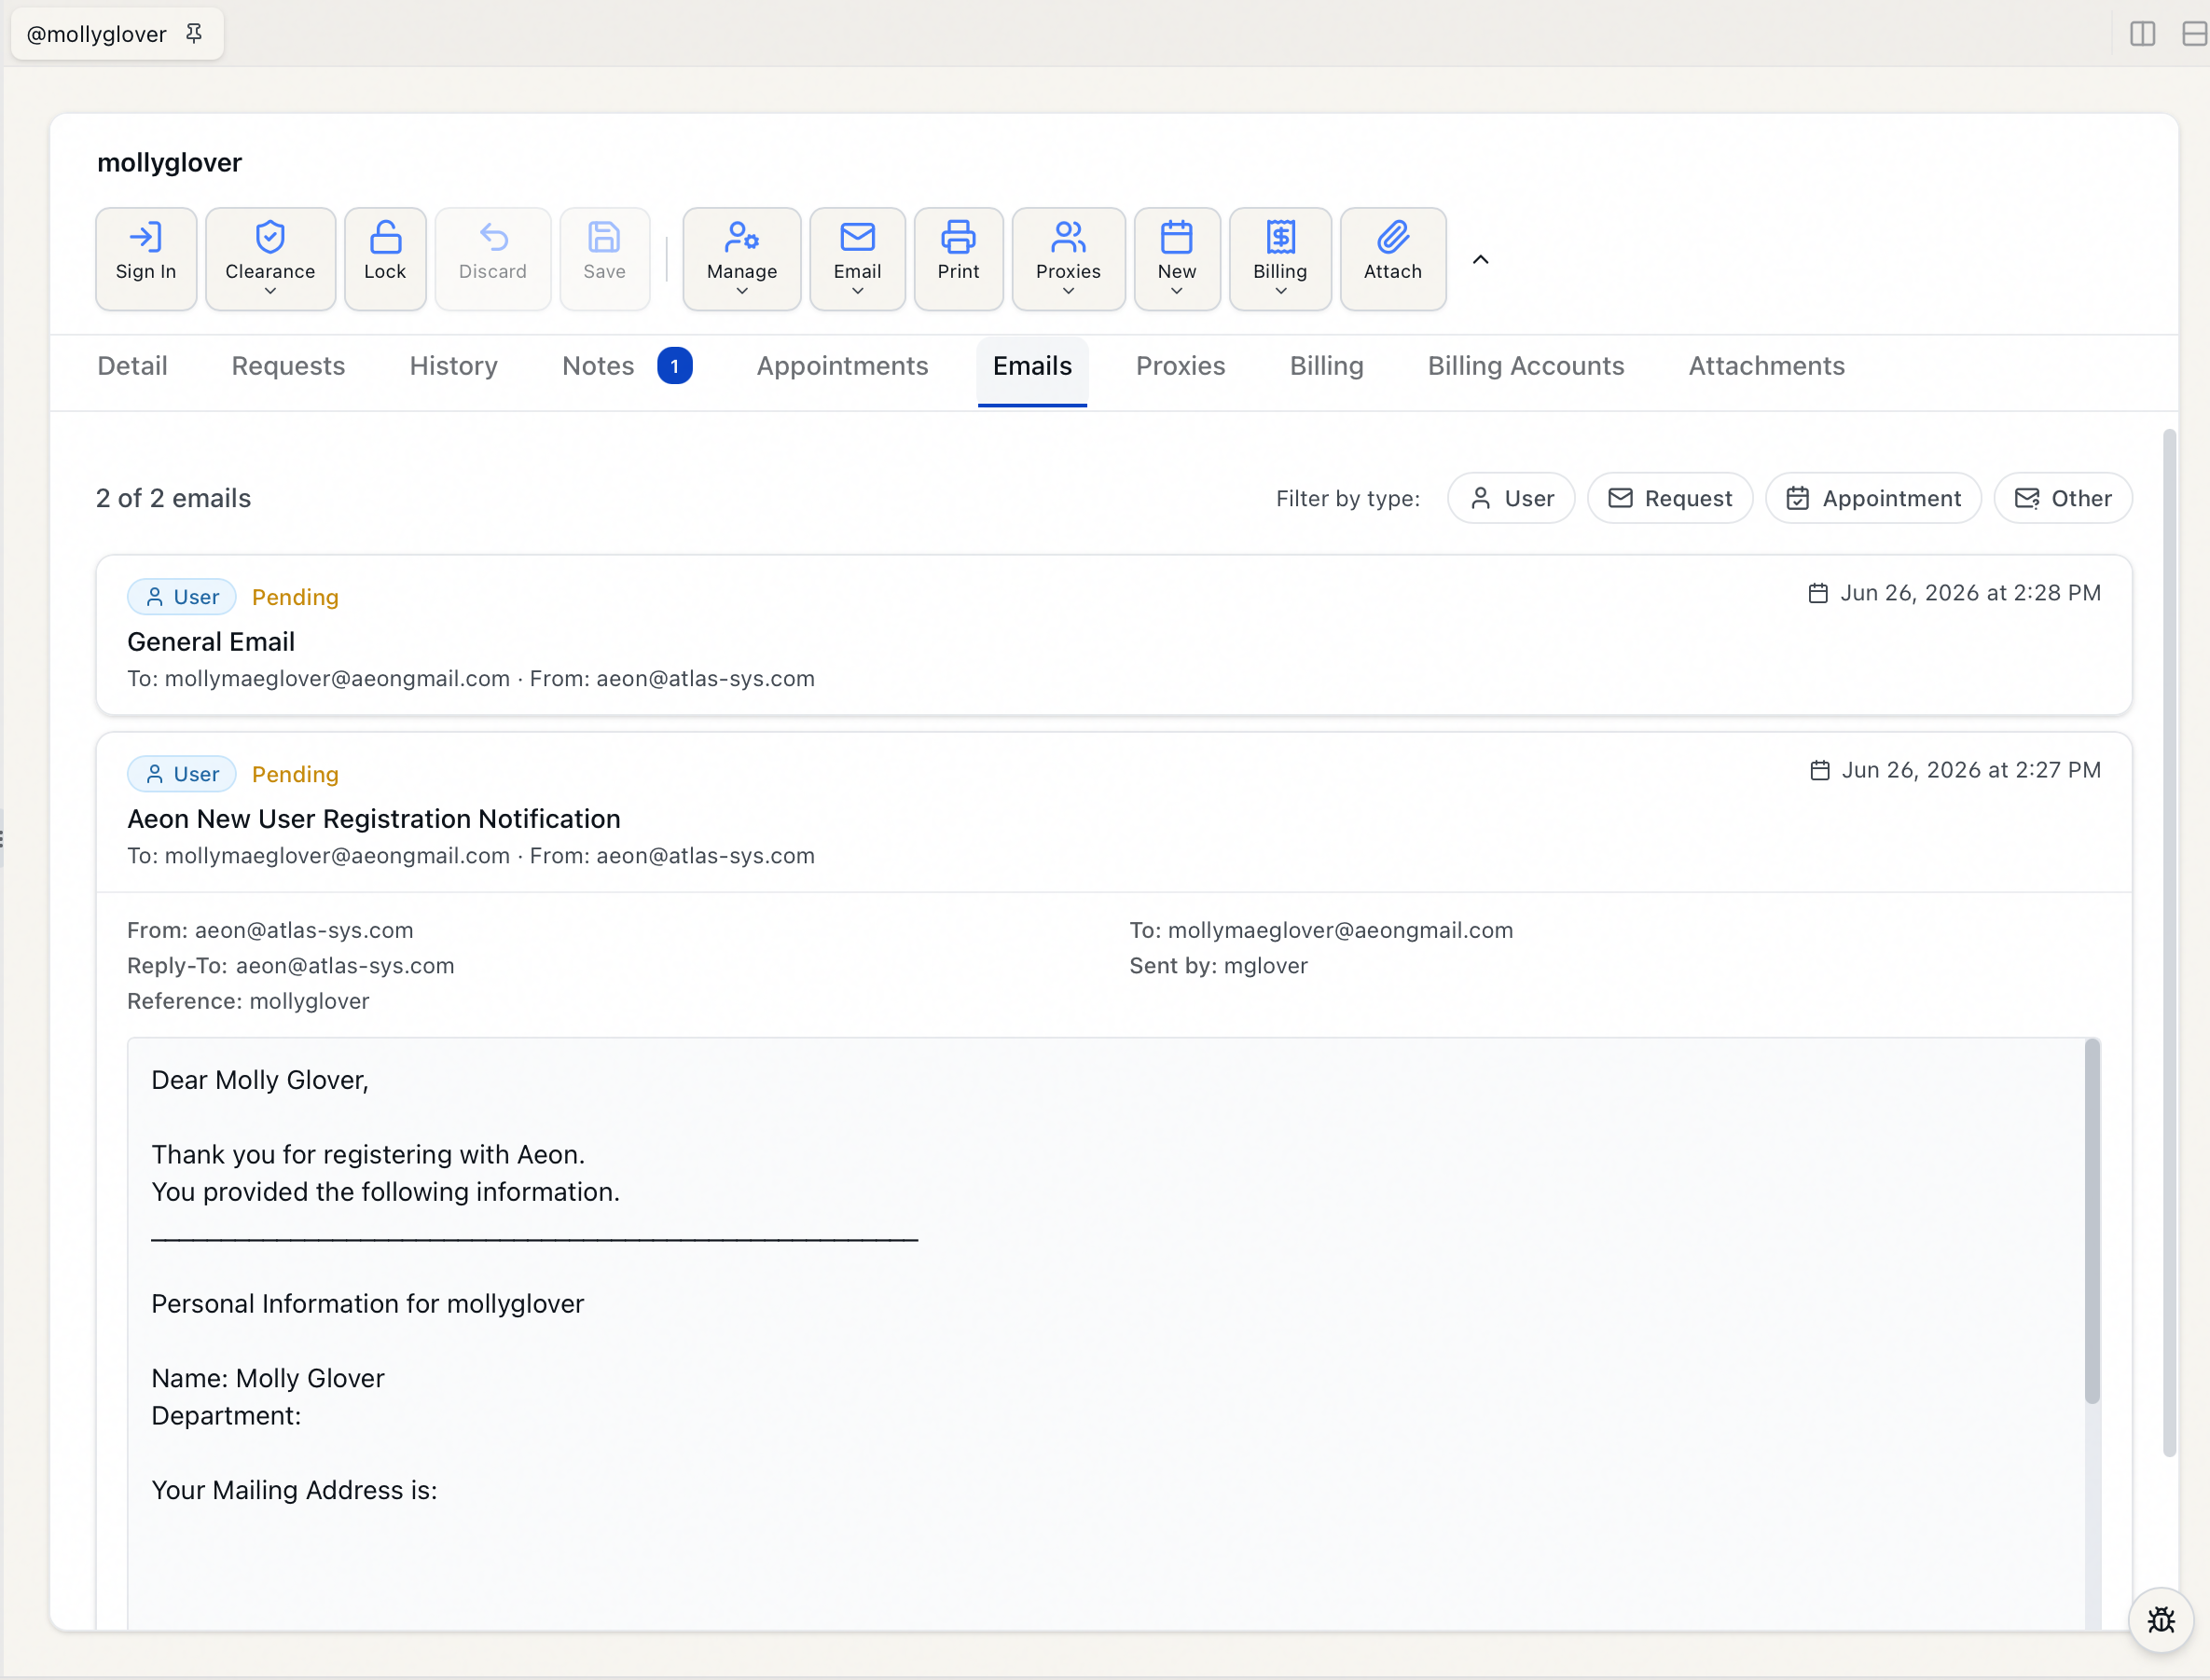Image resolution: width=2210 pixels, height=1680 pixels.
Task: Expand the New dropdown chevron
Action: (x=1177, y=291)
